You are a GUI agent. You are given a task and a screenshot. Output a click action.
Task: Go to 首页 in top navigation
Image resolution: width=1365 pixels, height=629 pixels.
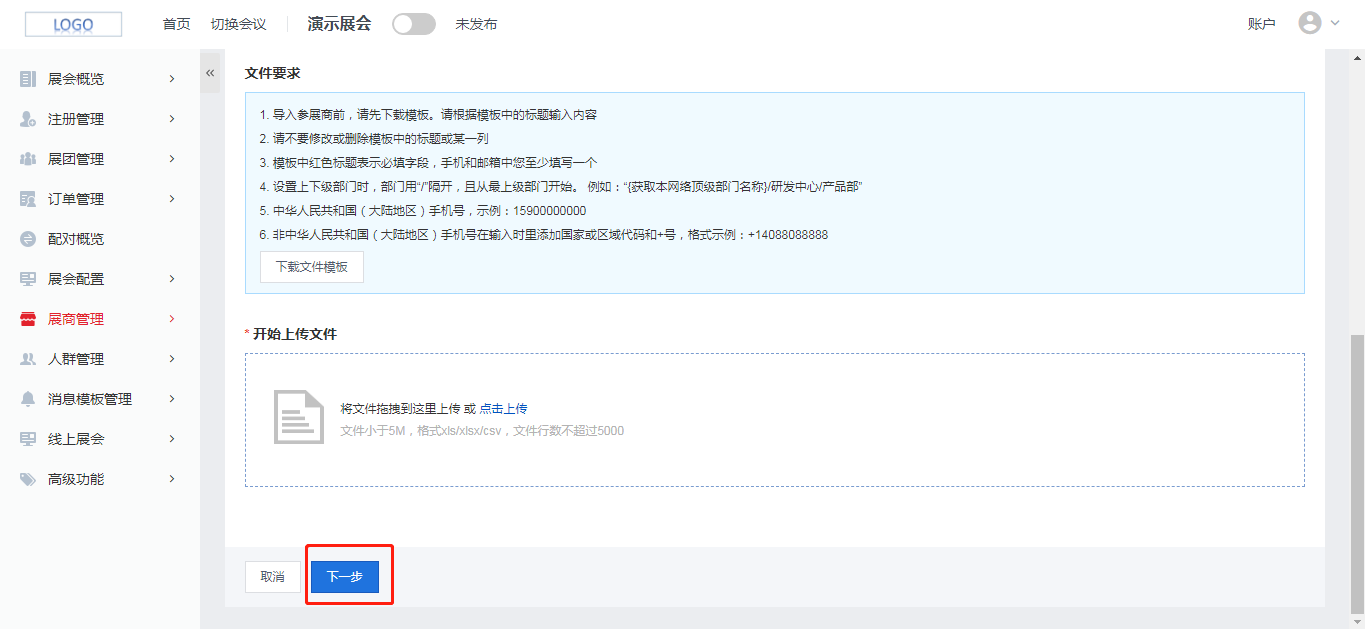pyautogui.click(x=176, y=24)
